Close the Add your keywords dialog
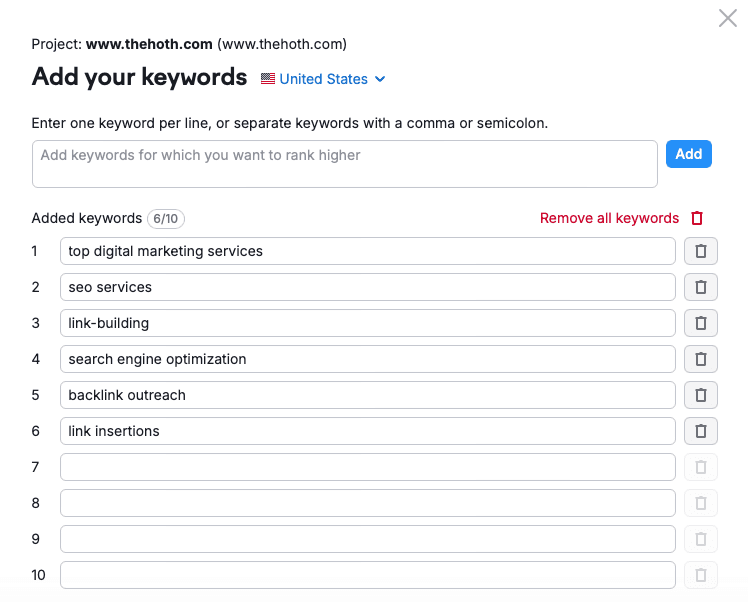748x602 pixels. (x=728, y=18)
